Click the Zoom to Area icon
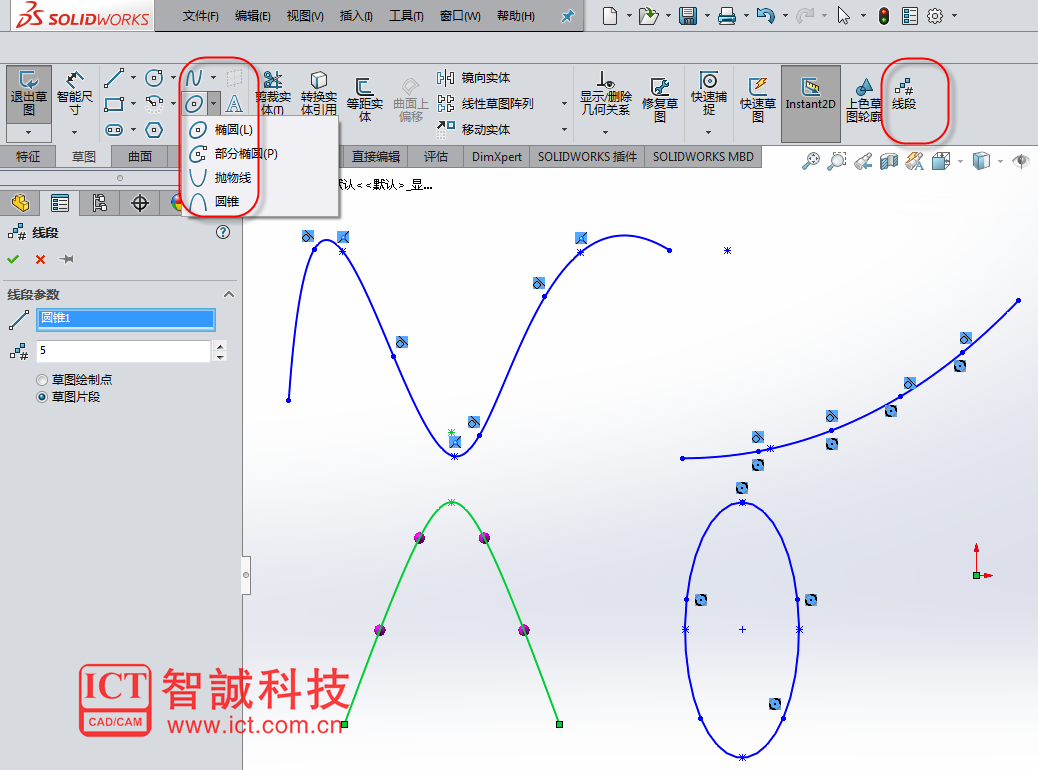 pyautogui.click(x=837, y=161)
